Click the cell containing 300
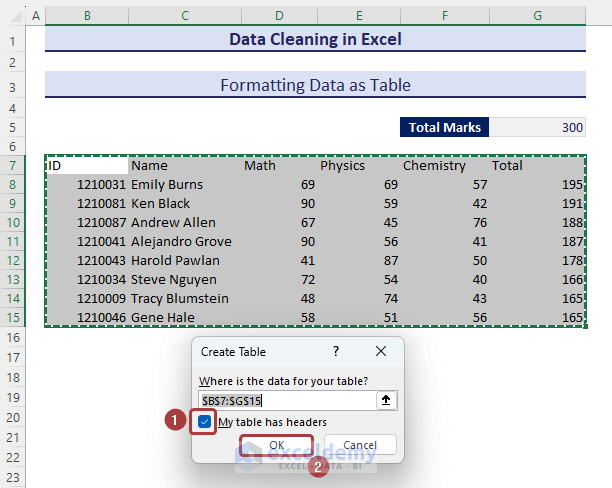Screen dimensions: 612x488 click(x=537, y=127)
